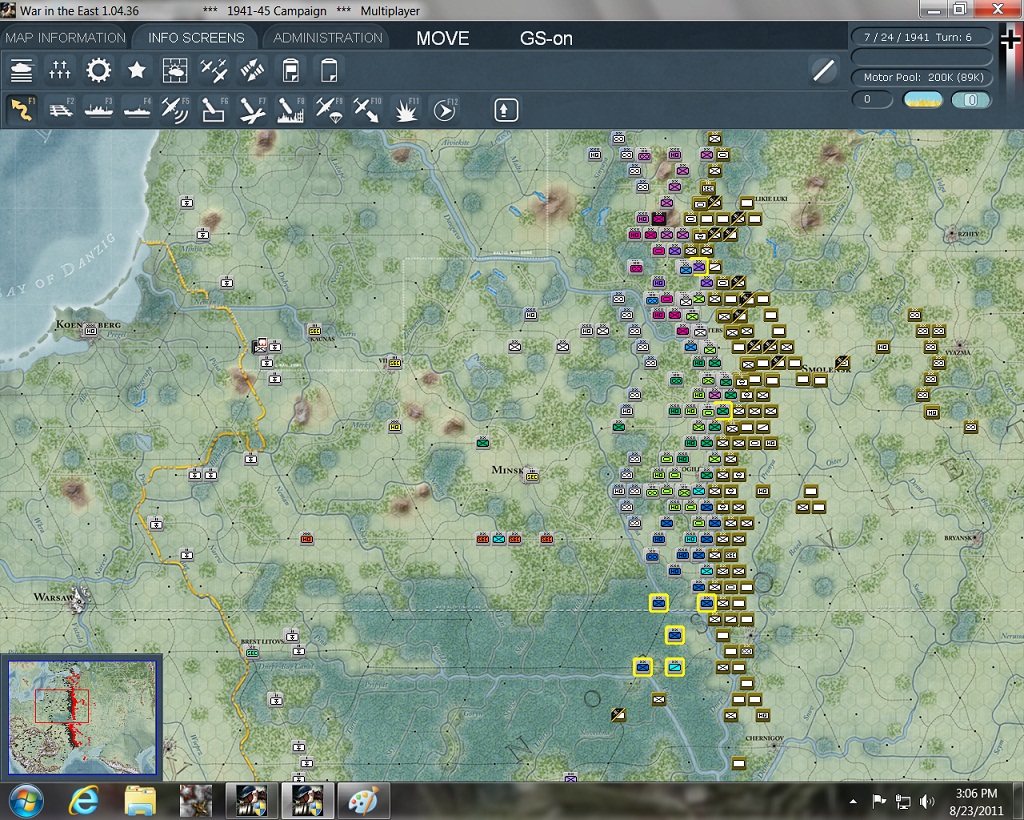Viewport: 1024px width, 820px height.
Task: Click the volume speaker tray icon
Action: click(x=926, y=801)
